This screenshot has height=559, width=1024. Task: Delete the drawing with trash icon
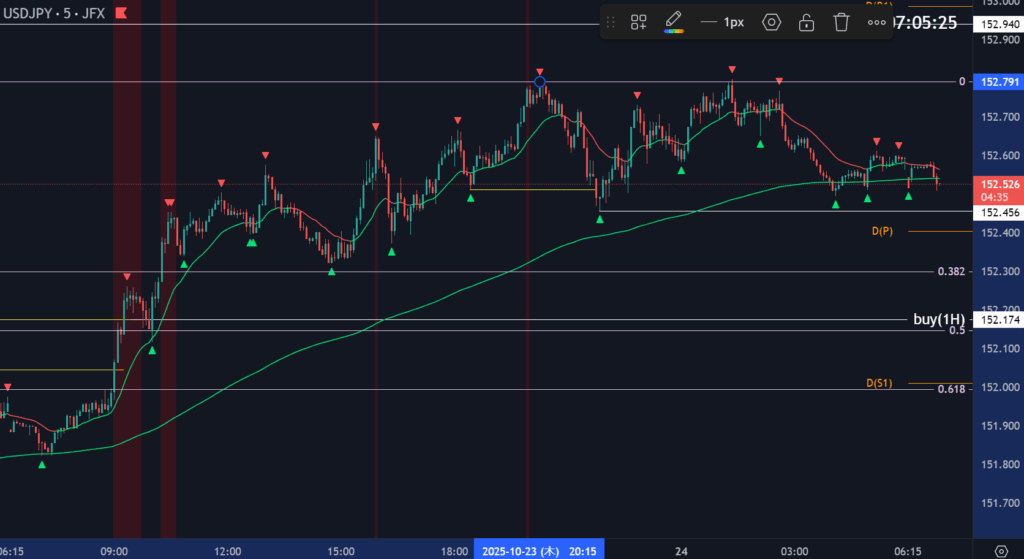(x=842, y=22)
